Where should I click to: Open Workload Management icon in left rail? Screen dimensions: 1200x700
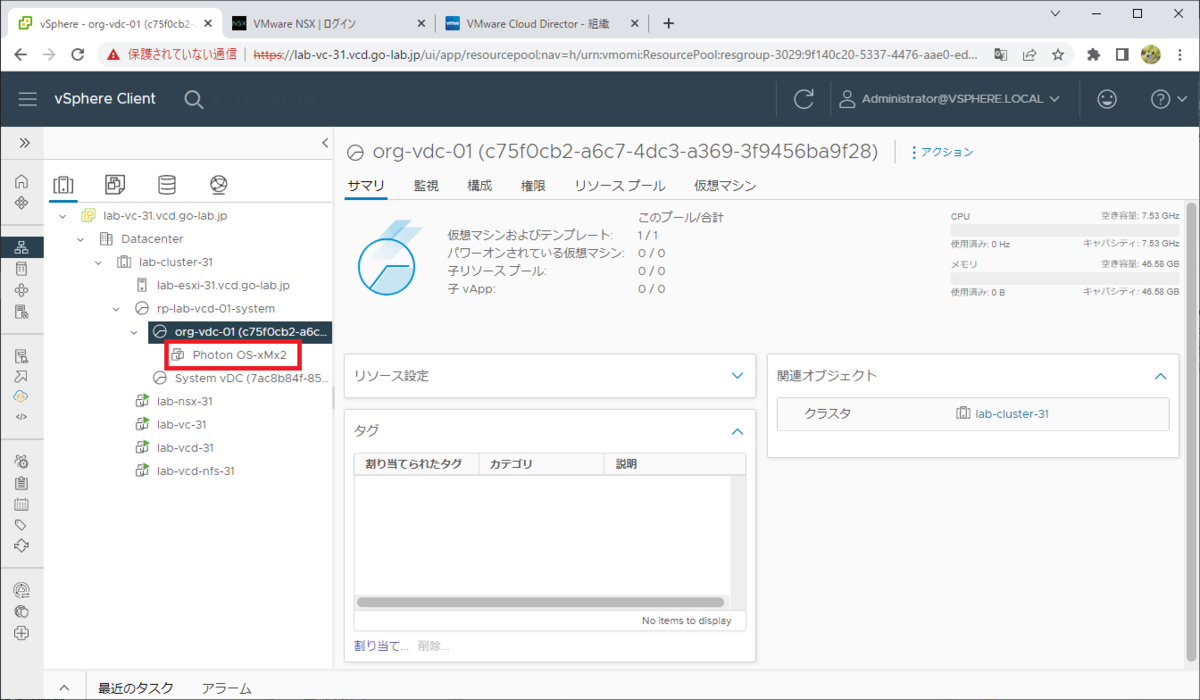tap(22, 290)
